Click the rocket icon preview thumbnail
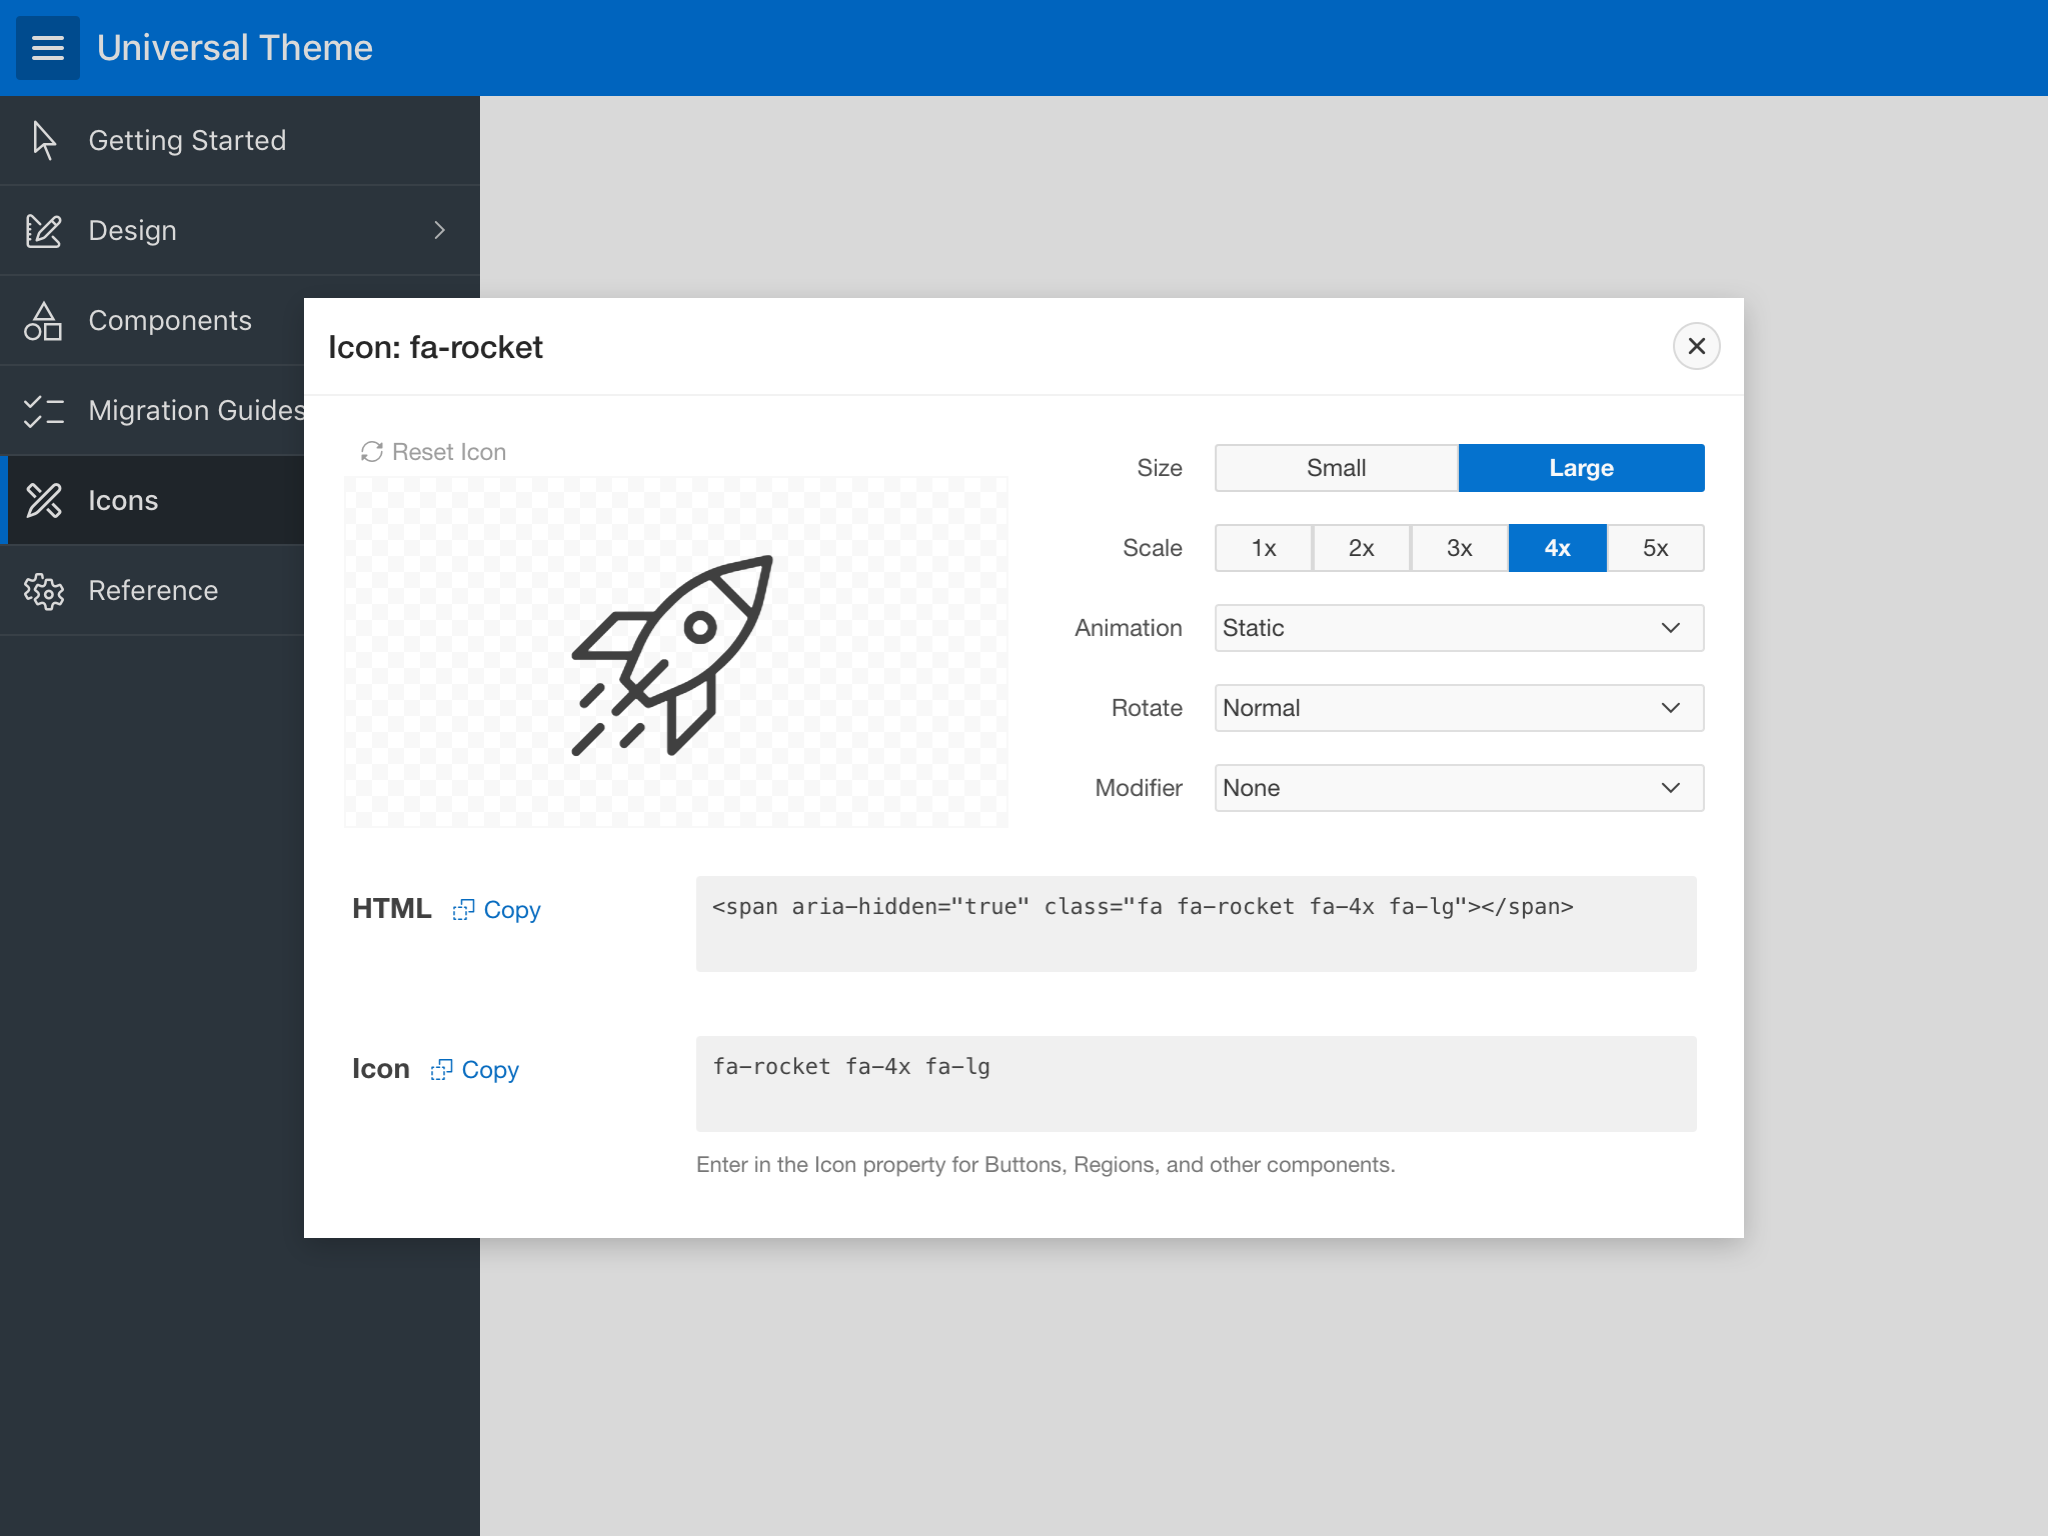Screen dimensions: 2048x1536 (x=675, y=652)
